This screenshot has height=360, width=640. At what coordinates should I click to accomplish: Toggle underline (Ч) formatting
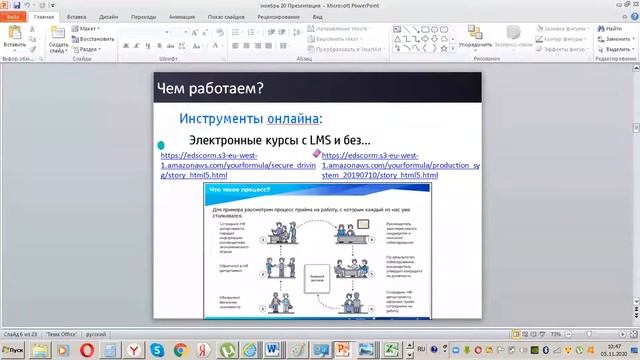[148, 46]
